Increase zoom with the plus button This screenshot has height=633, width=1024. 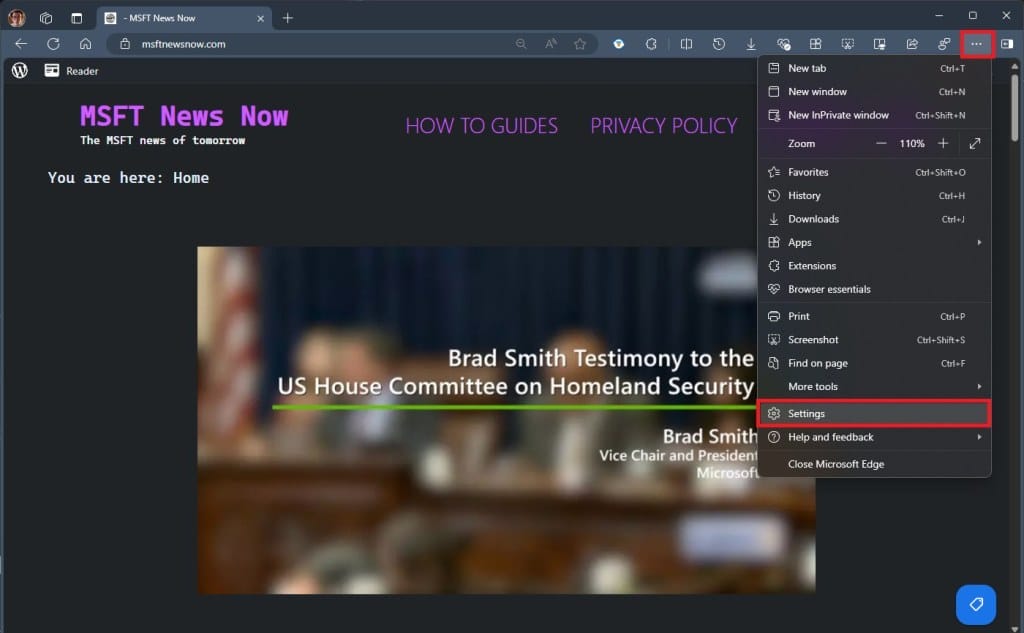pos(941,143)
